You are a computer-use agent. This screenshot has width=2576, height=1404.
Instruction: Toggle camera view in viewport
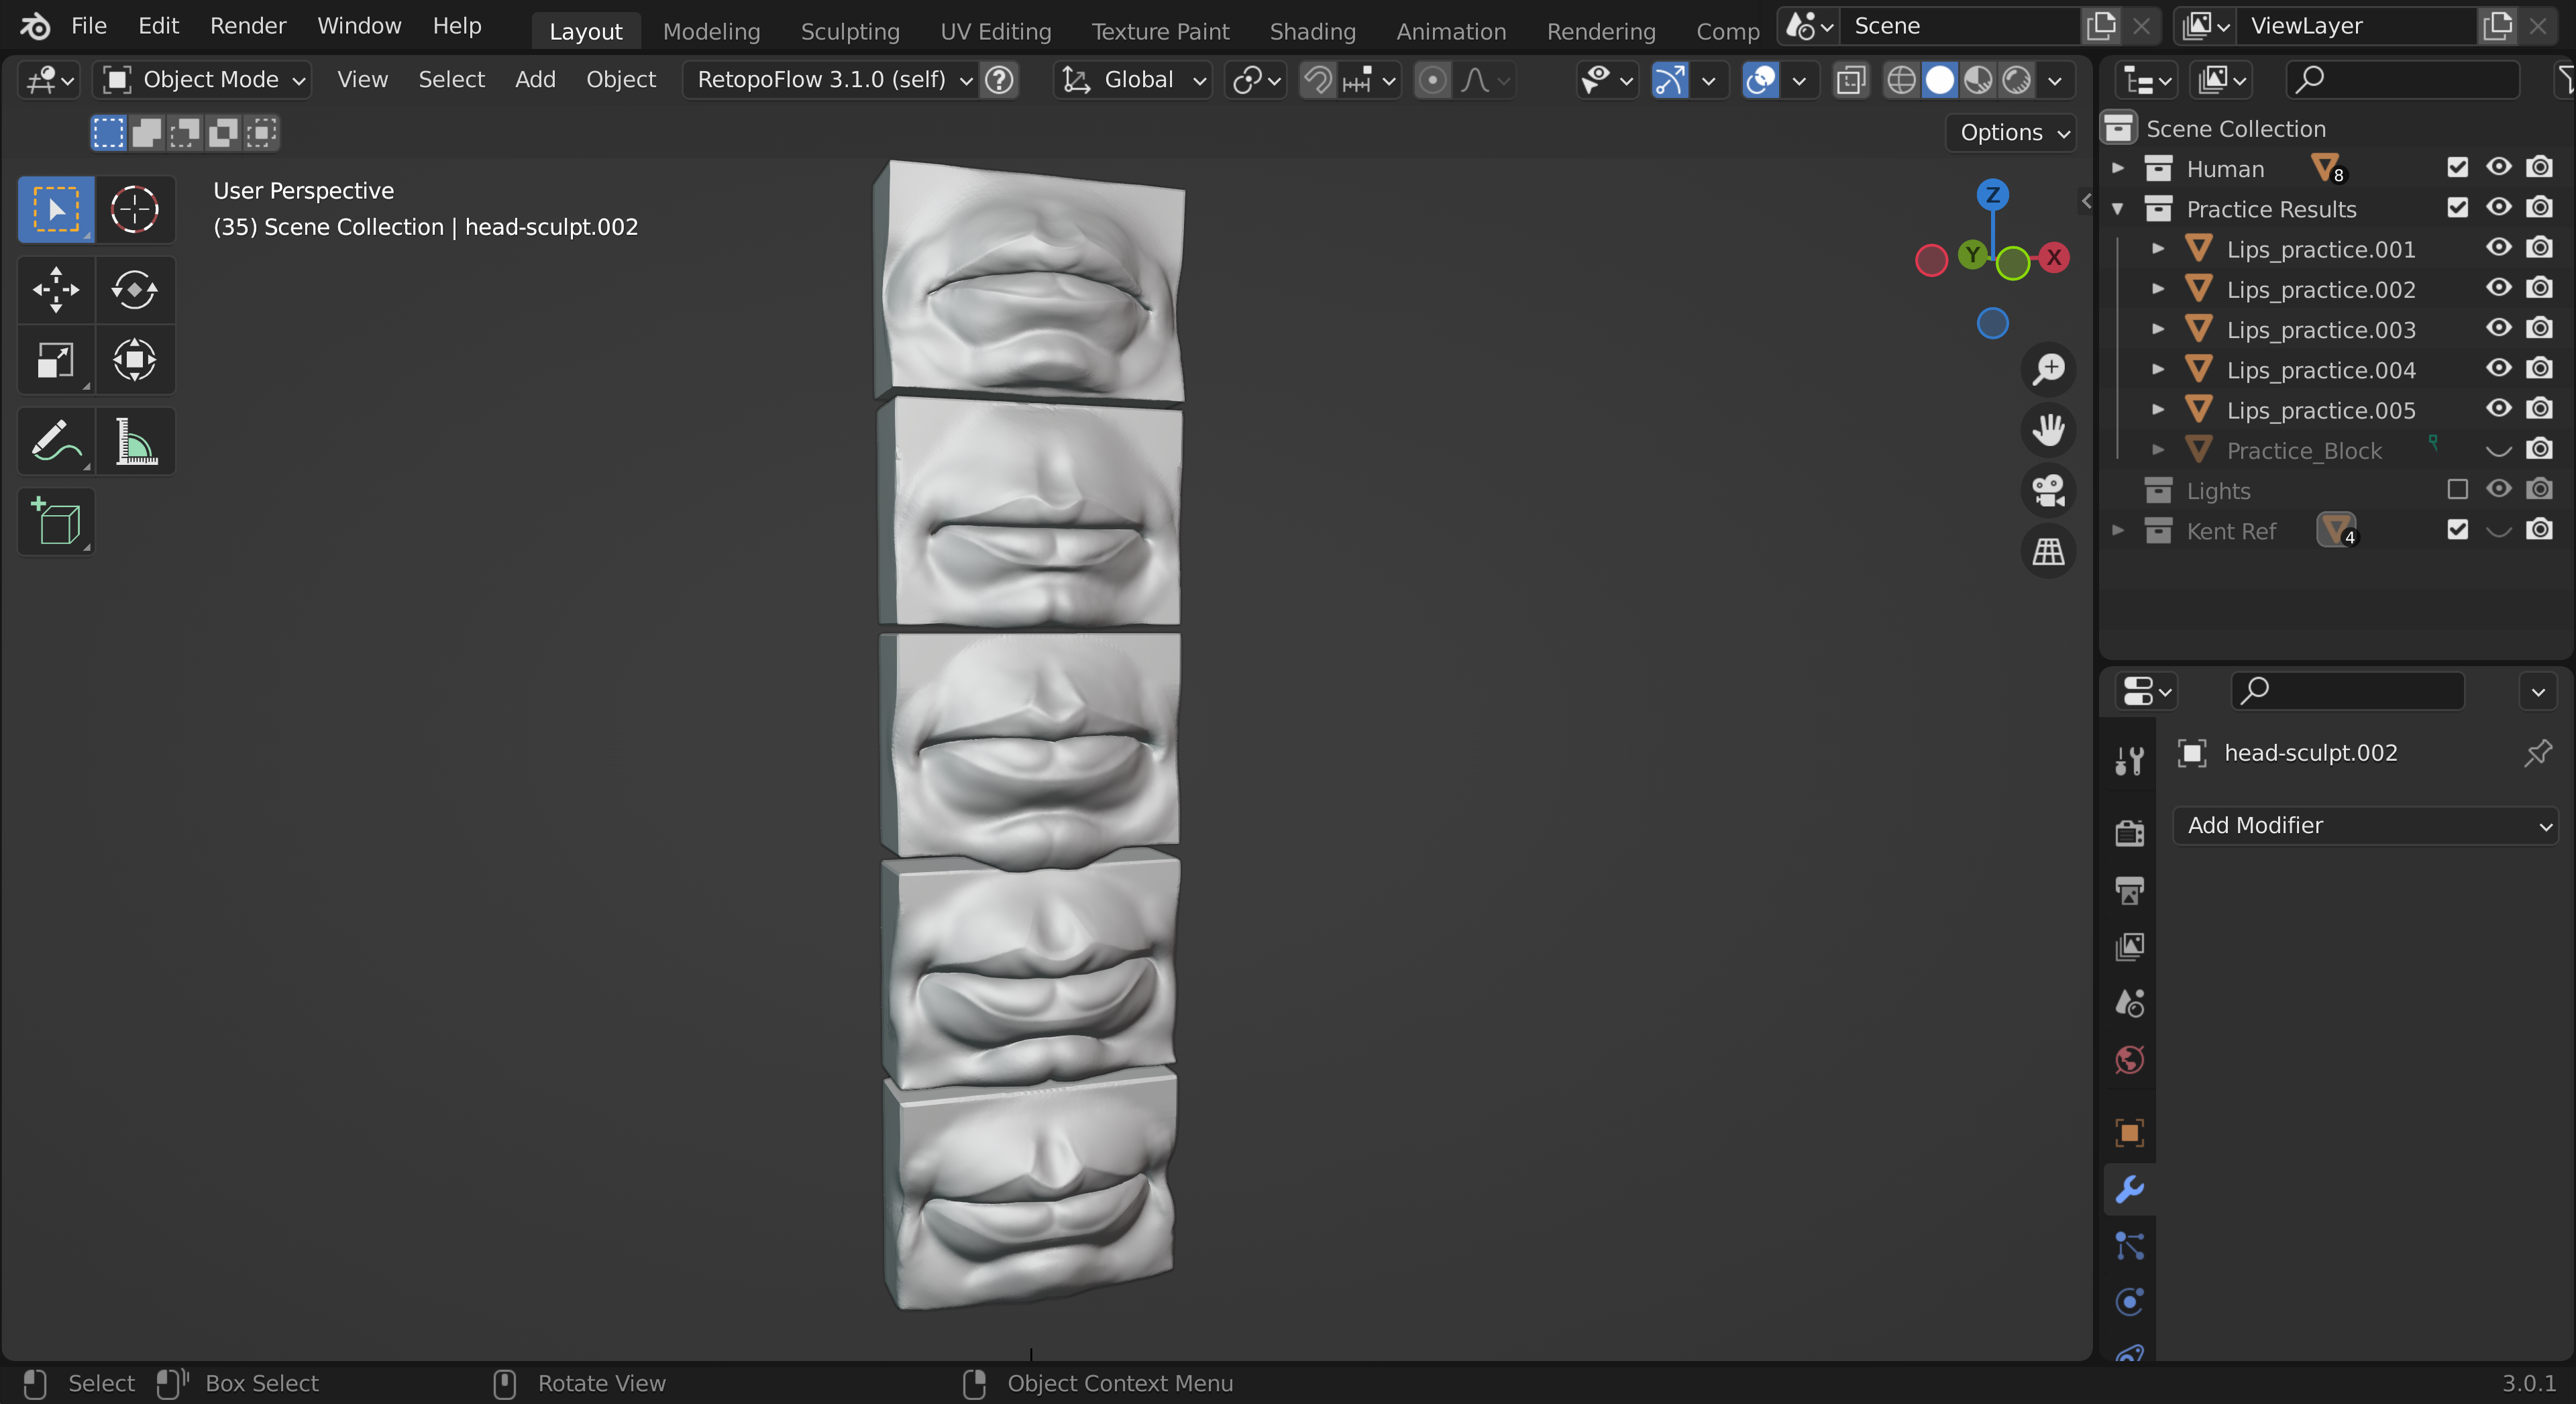2048,491
